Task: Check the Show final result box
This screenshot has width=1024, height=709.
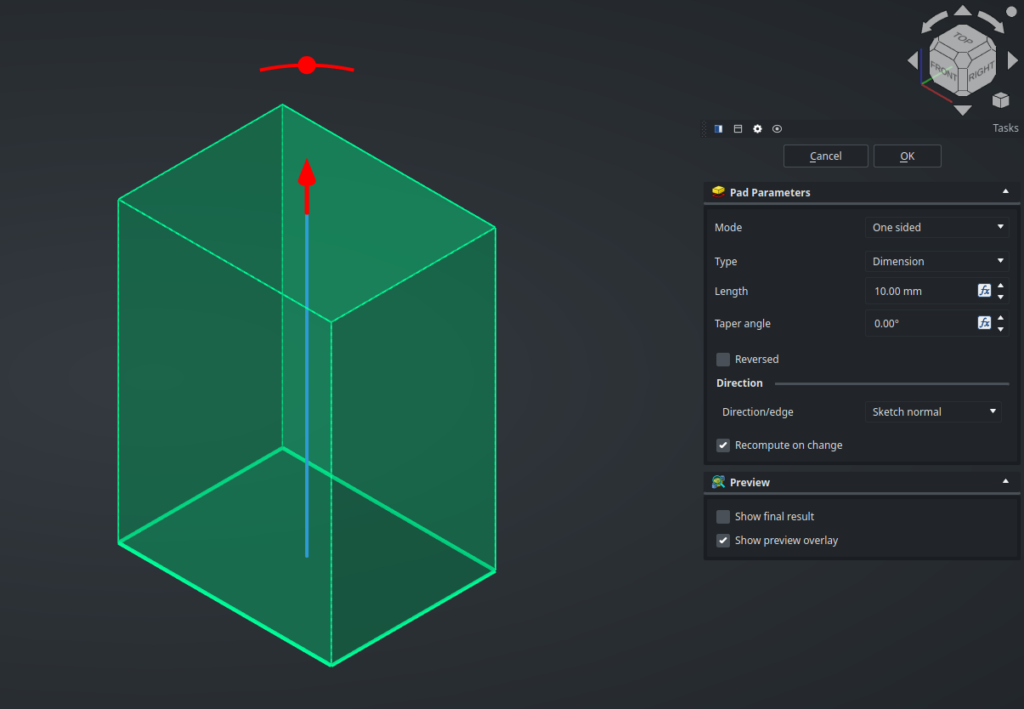Action: [x=723, y=517]
